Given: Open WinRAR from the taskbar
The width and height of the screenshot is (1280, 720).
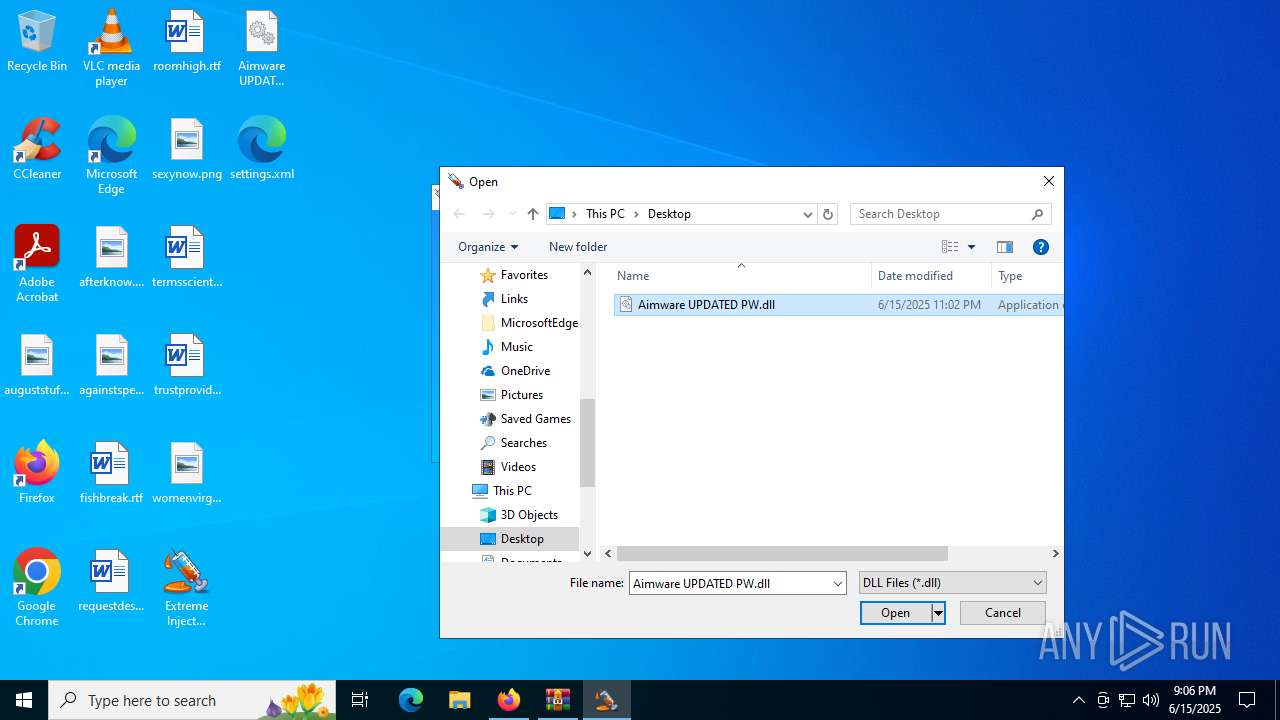Looking at the screenshot, I should 557,700.
